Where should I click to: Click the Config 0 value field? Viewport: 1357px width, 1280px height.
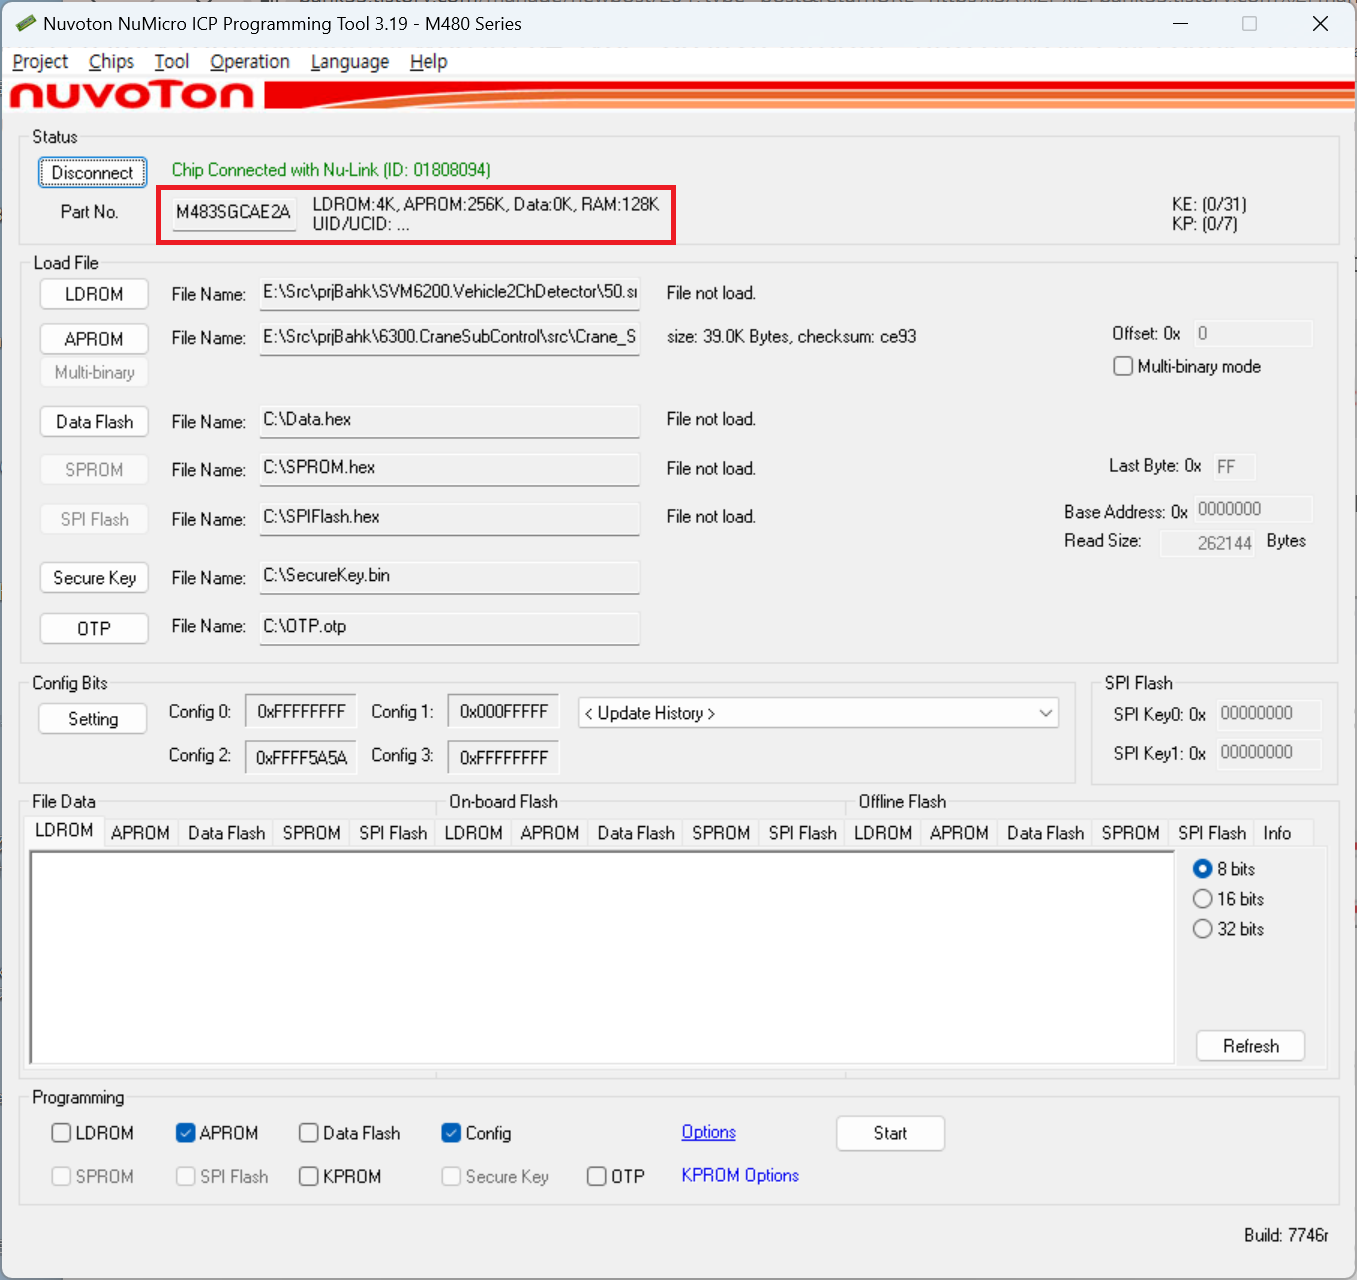301,712
